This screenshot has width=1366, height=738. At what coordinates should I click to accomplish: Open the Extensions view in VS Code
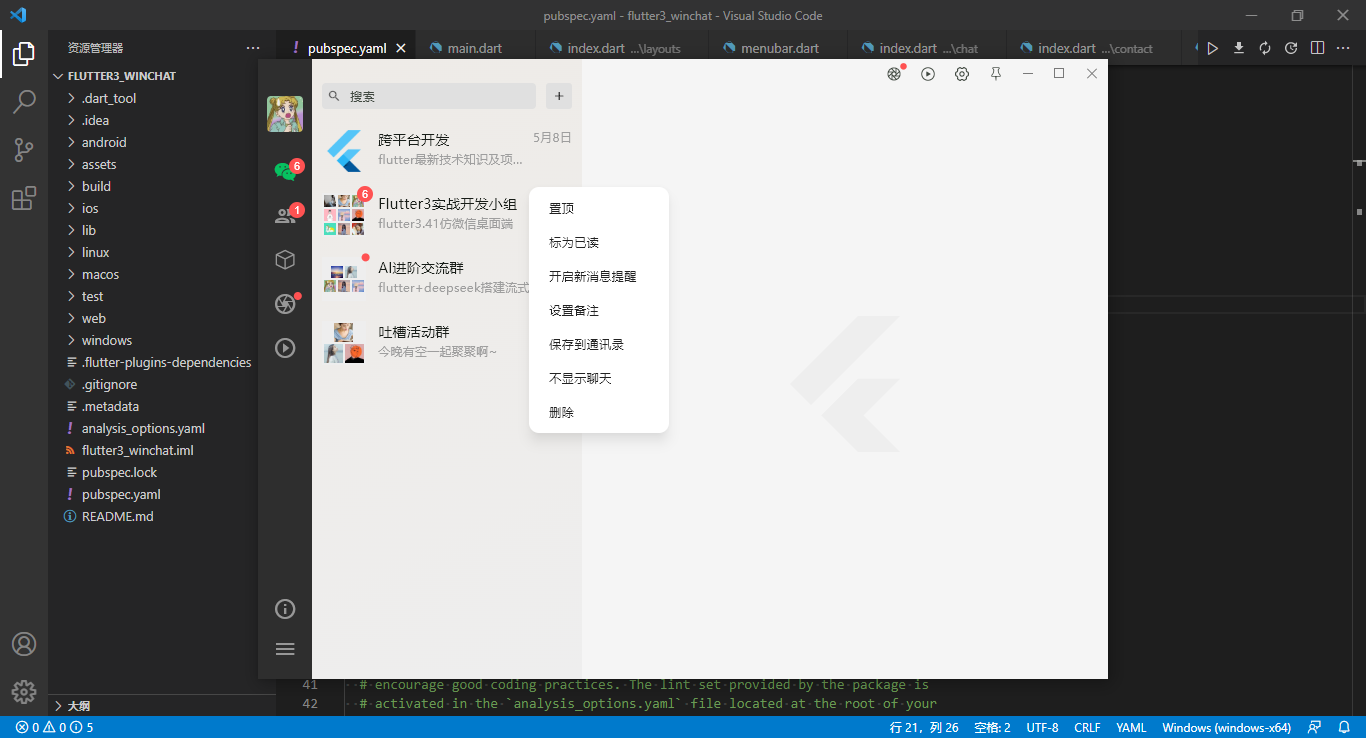coord(24,198)
